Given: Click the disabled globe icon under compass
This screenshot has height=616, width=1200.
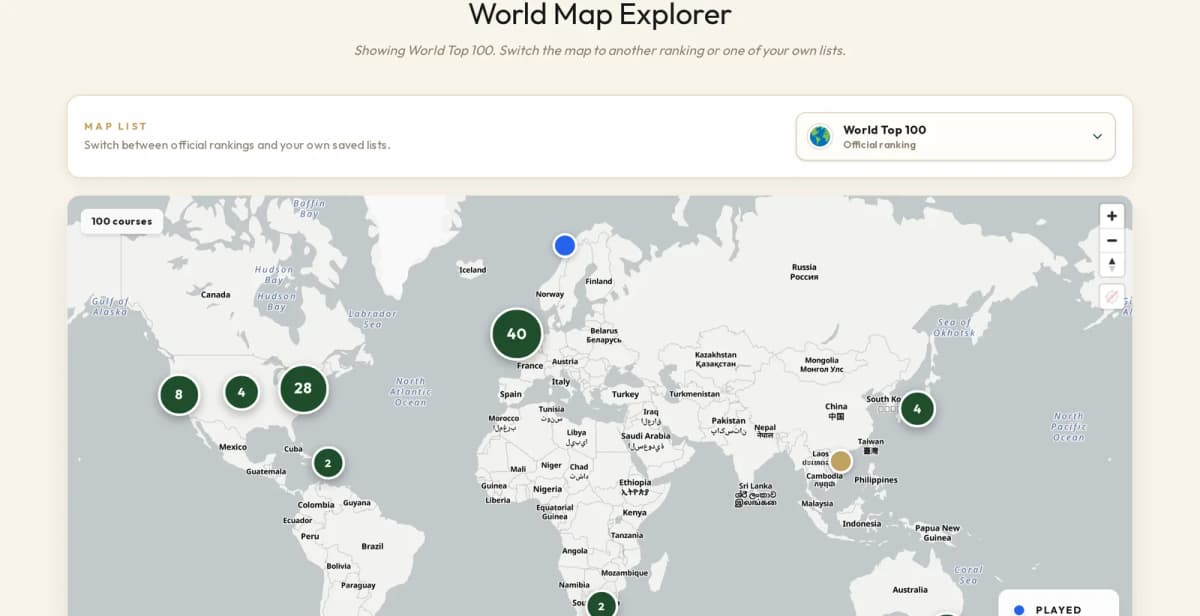Looking at the screenshot, I should (1112, 296).
